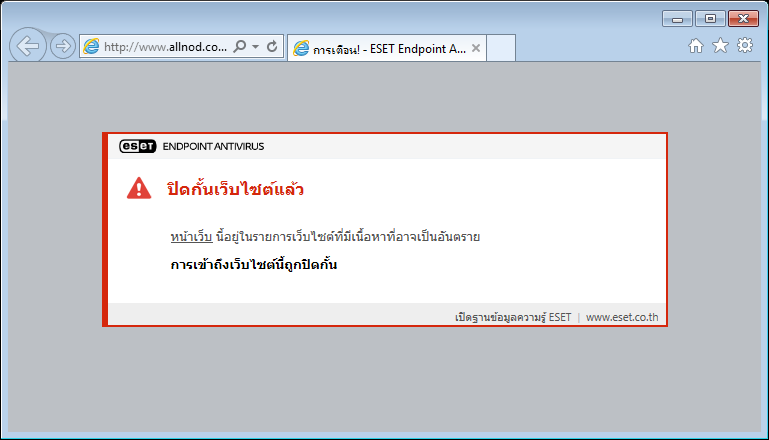Click the Internet Explorer page icon in address bar

[91, 47]
